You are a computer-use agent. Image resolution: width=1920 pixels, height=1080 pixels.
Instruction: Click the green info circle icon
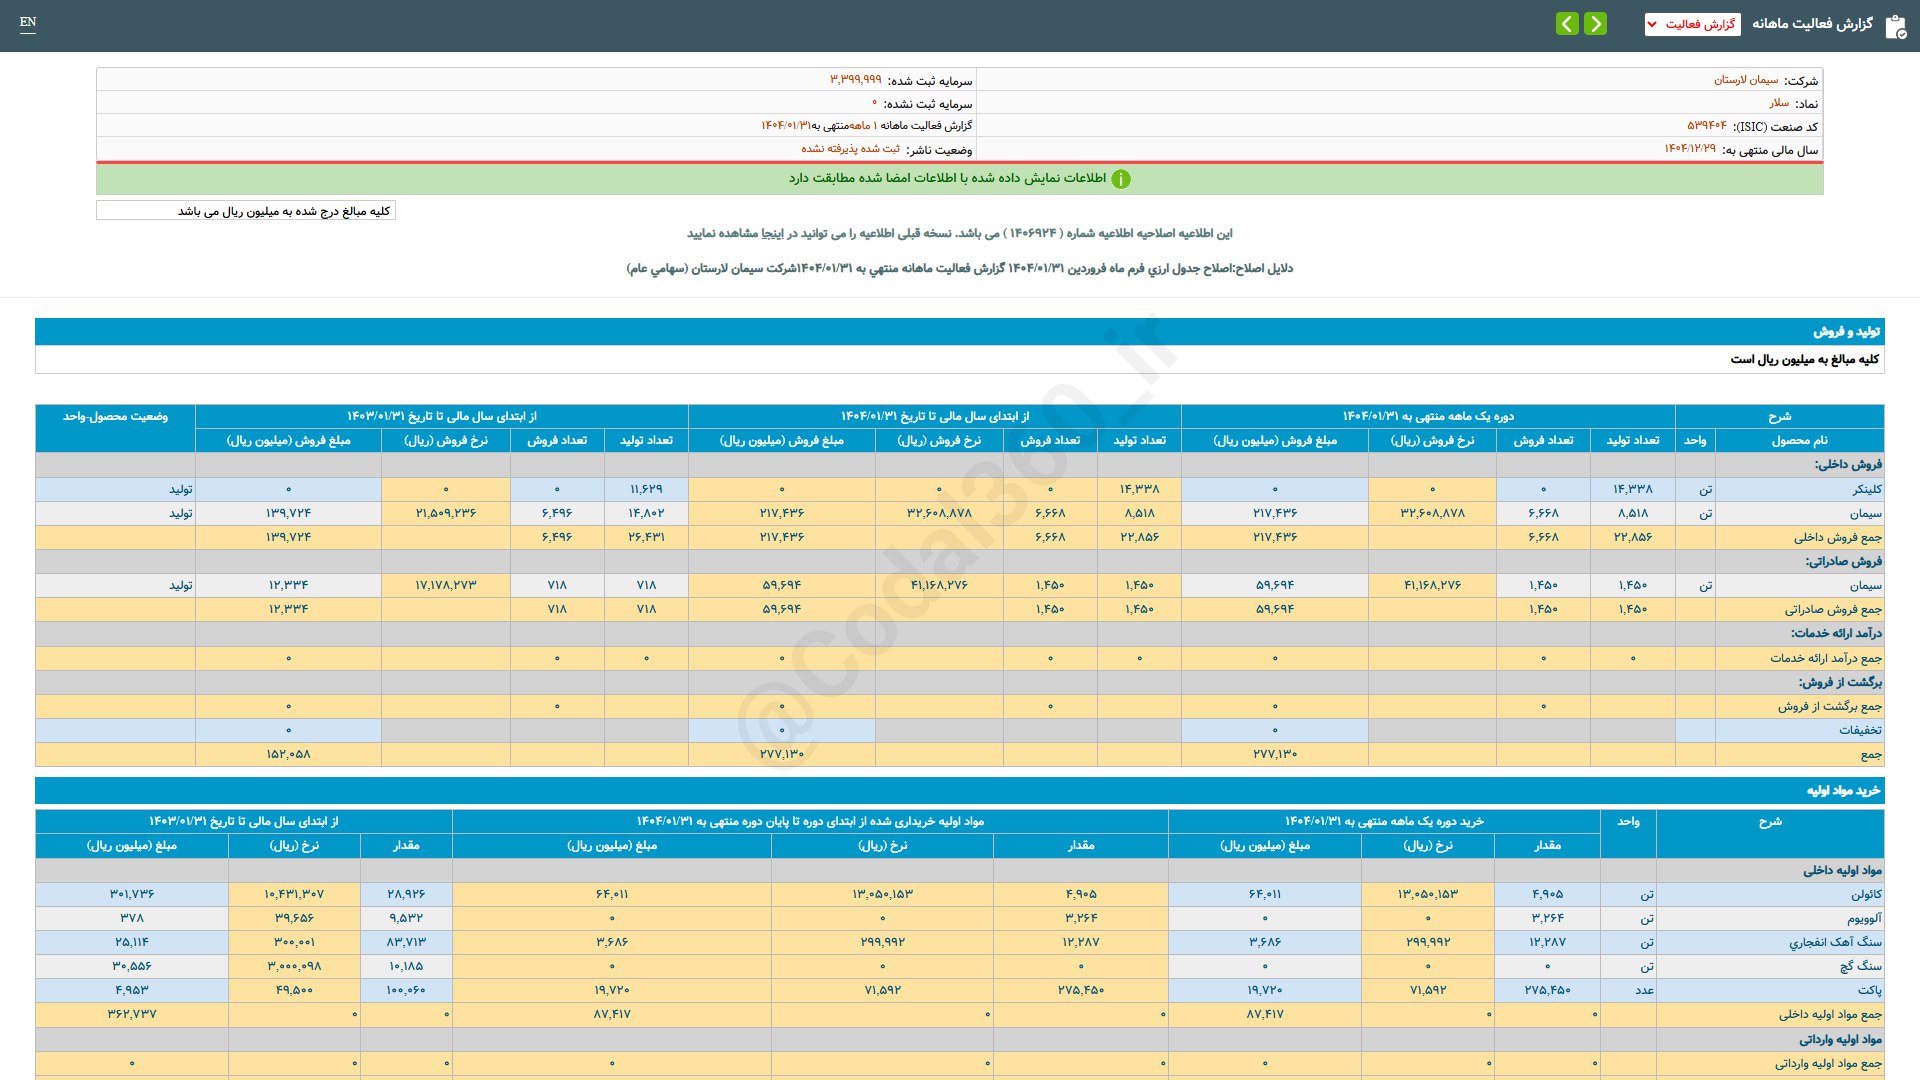1121,179
